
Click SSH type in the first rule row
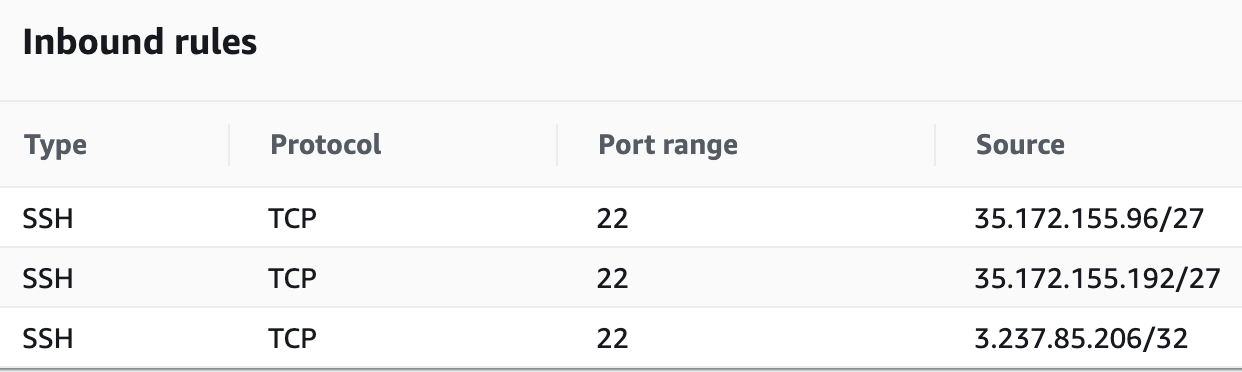pyautogui.click(x=49, y=218)
